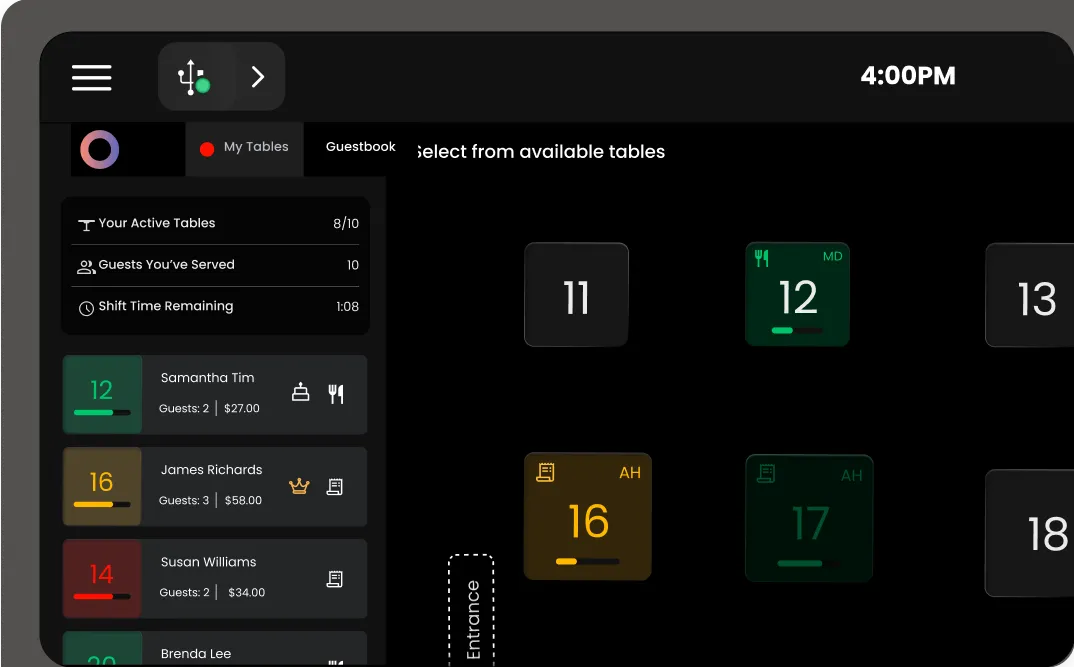This screenshot has height=667, width=1074.
Task: Click the crown icon for James Richards
Action: coord(299,486)
